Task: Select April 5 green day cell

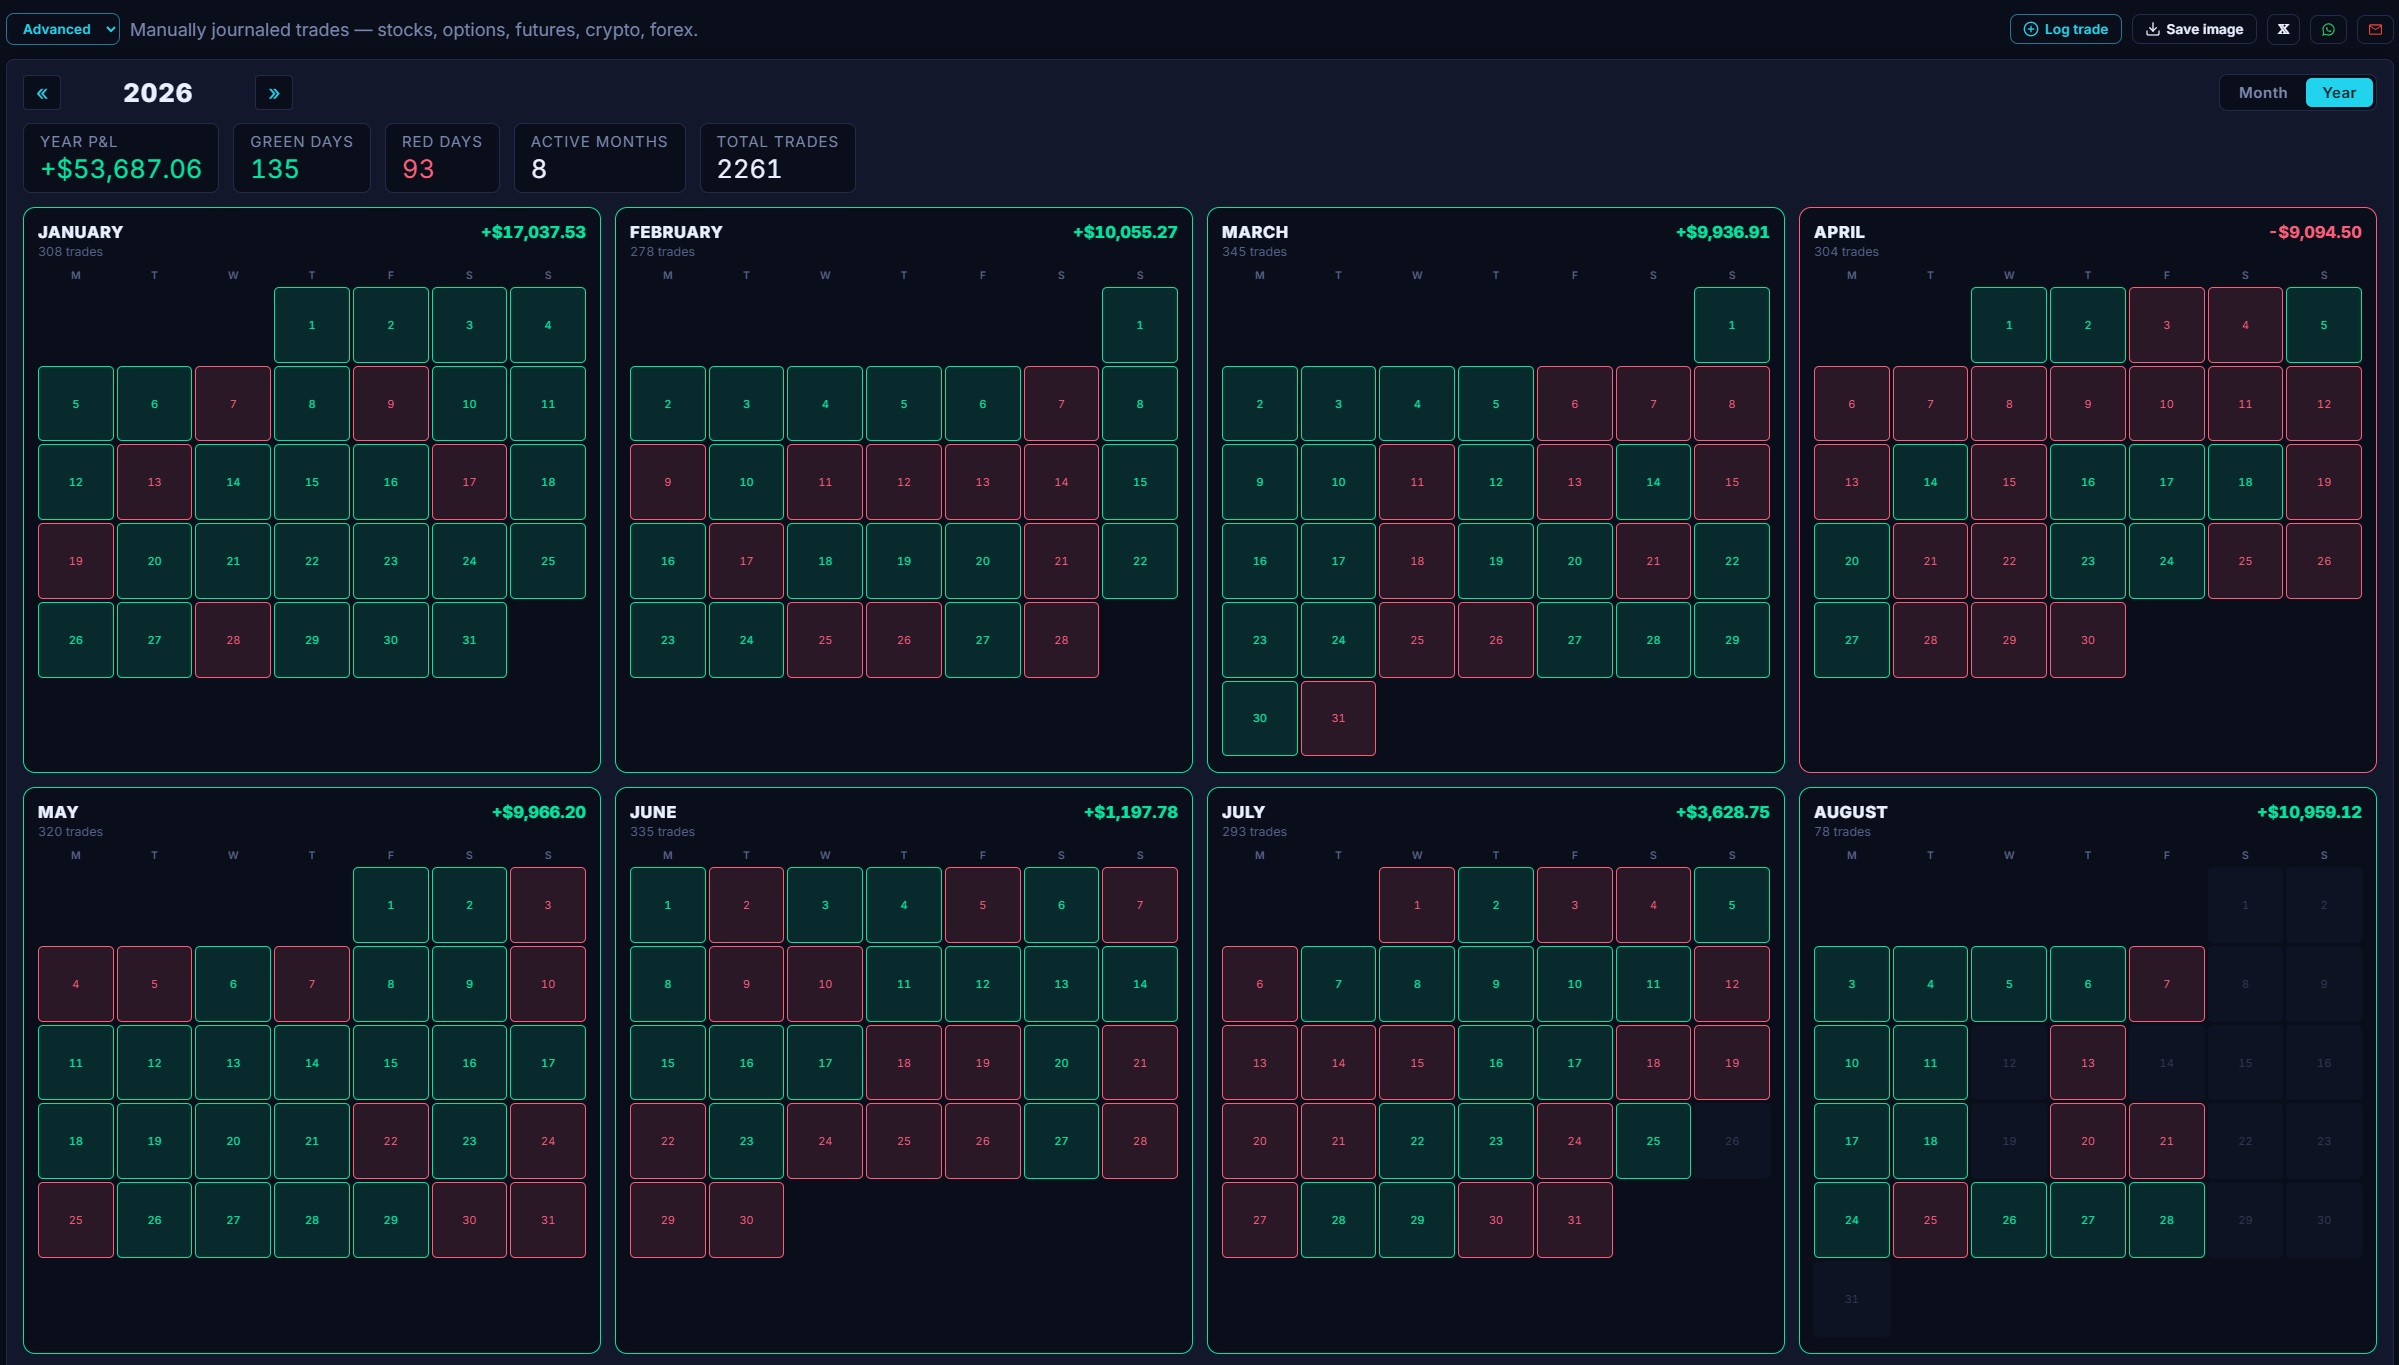Action: 2324,325
